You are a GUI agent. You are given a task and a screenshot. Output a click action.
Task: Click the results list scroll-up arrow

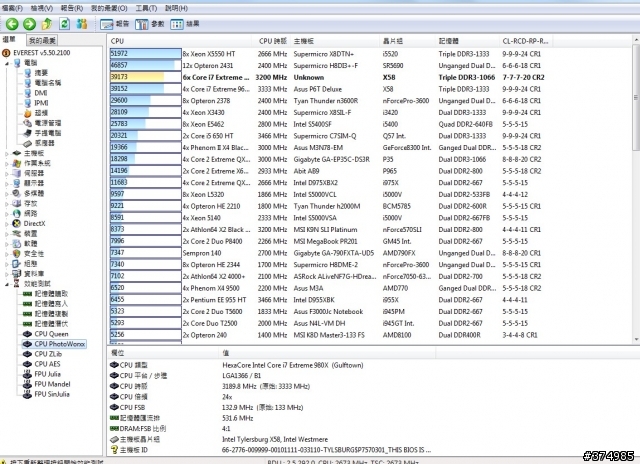point(636,40)
